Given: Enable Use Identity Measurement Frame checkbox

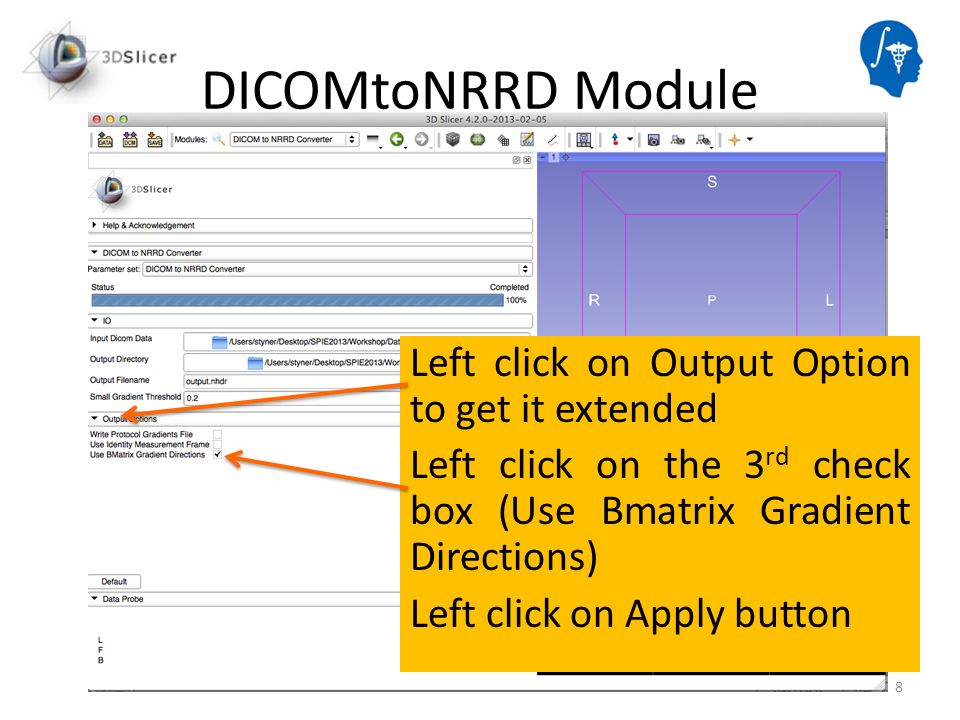Looking at the screenshot, I should pos(217,444).
